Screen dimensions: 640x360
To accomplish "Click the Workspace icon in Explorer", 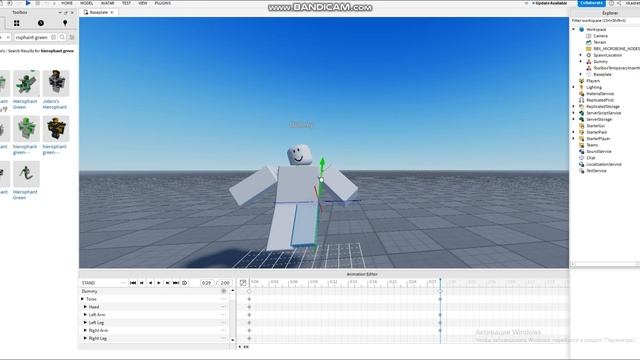I will tap(582, 29).
